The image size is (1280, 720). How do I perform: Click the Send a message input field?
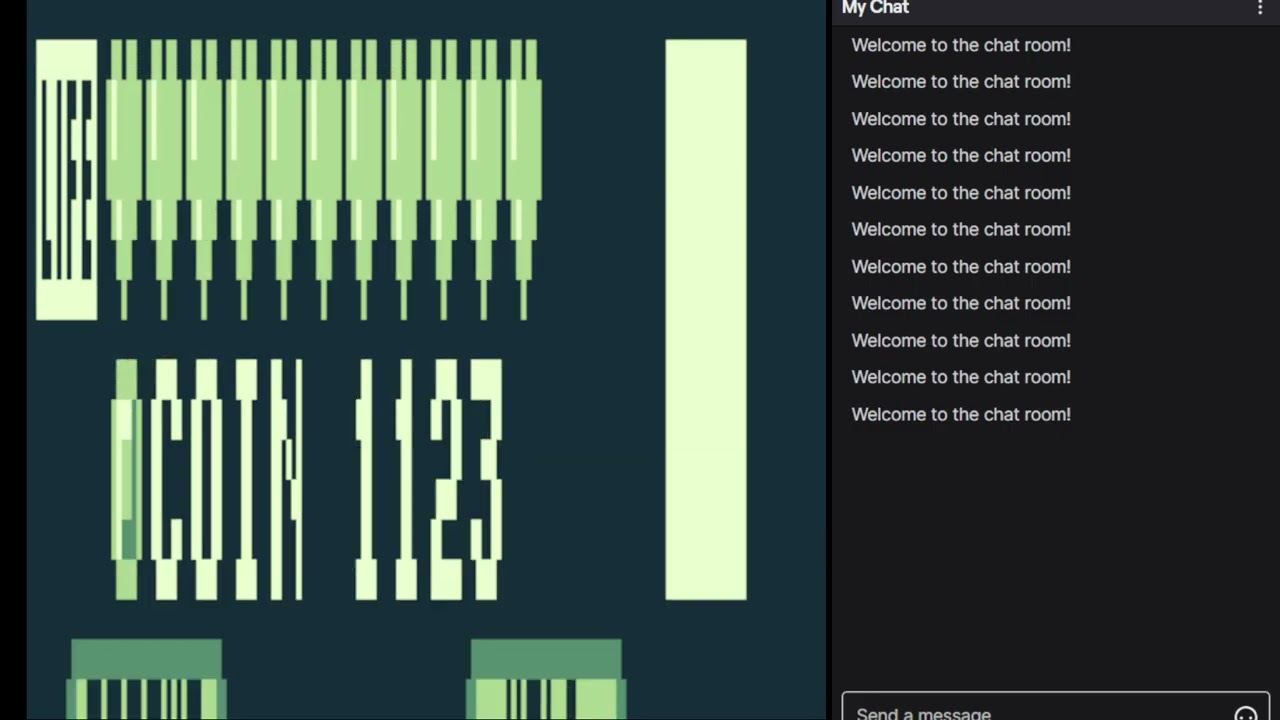tap(1055, 707)
